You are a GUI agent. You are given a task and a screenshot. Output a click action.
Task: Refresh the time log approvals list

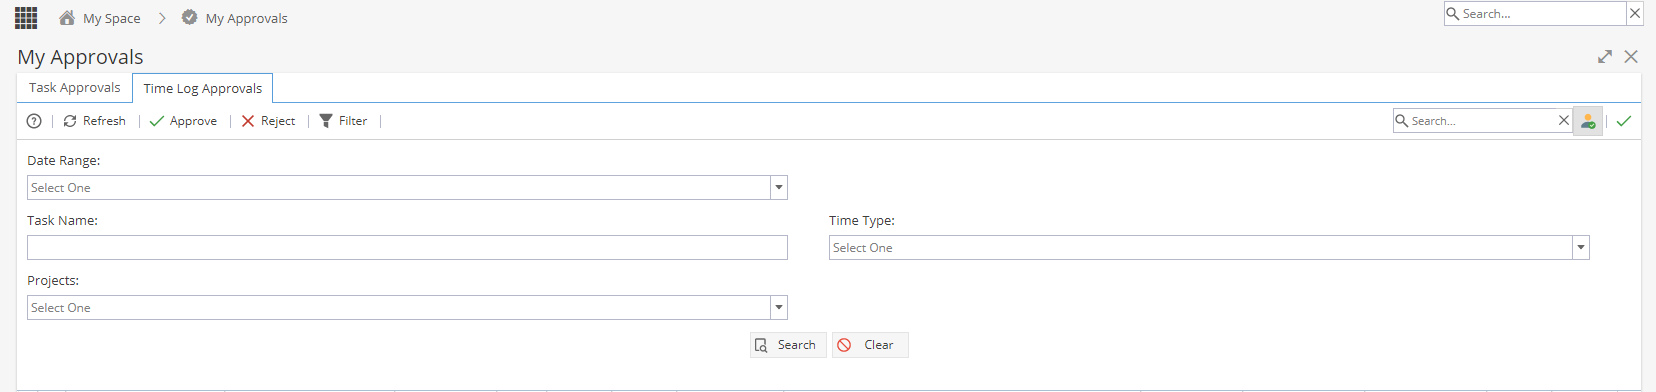(x=94, y=121)
